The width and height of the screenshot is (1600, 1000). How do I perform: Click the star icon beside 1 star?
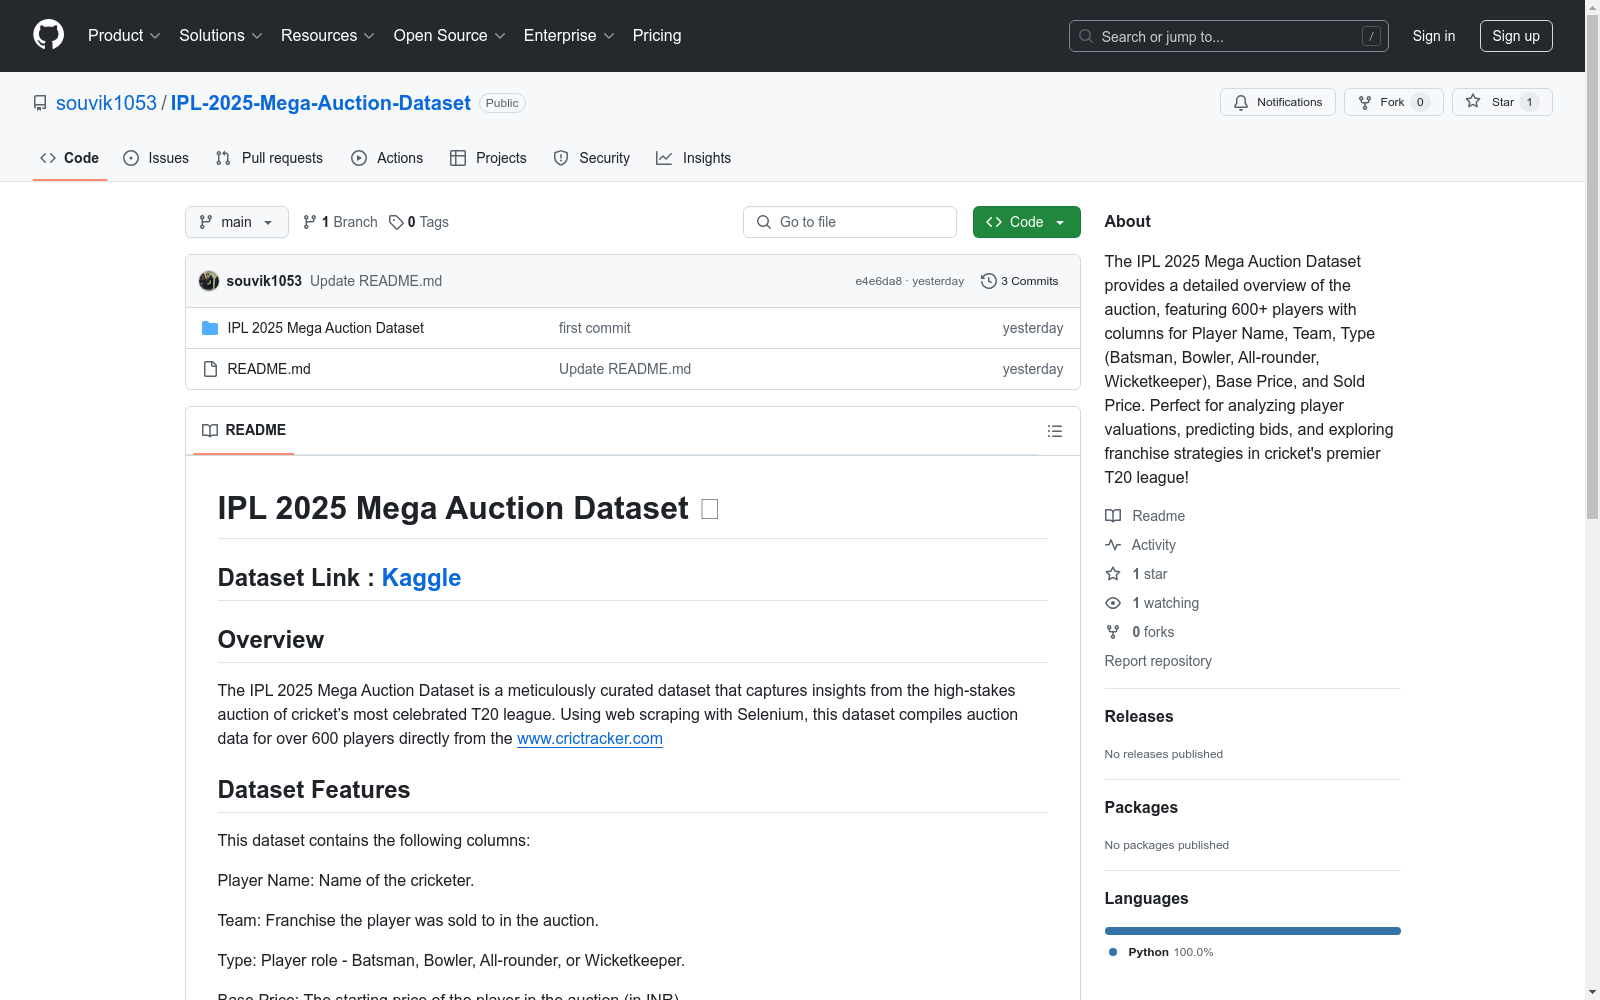click(x=1113, y=574)
